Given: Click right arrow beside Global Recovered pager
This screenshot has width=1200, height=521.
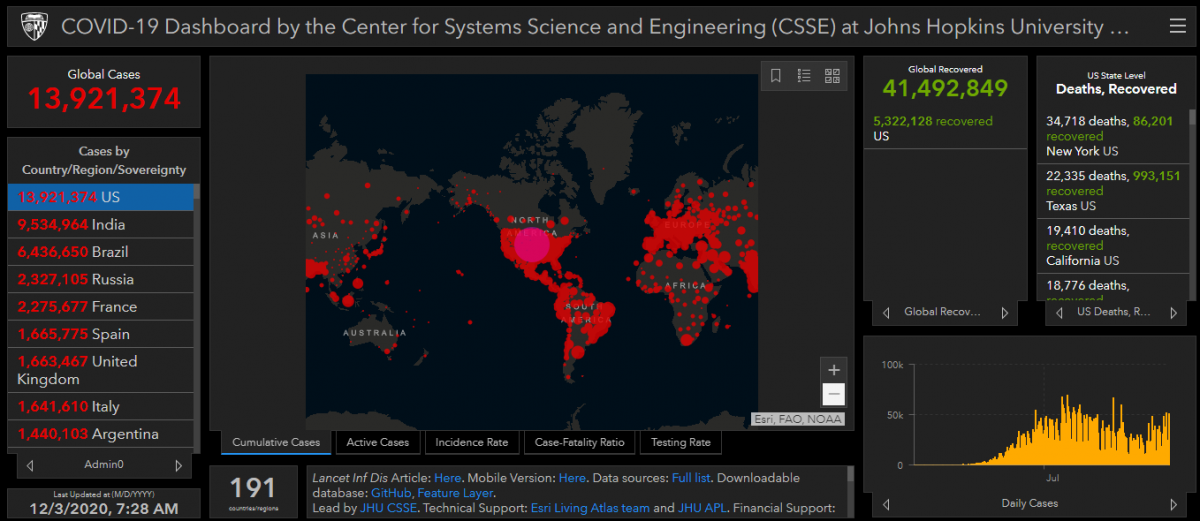Looking at the screenshot, I should pos(1005,312).
